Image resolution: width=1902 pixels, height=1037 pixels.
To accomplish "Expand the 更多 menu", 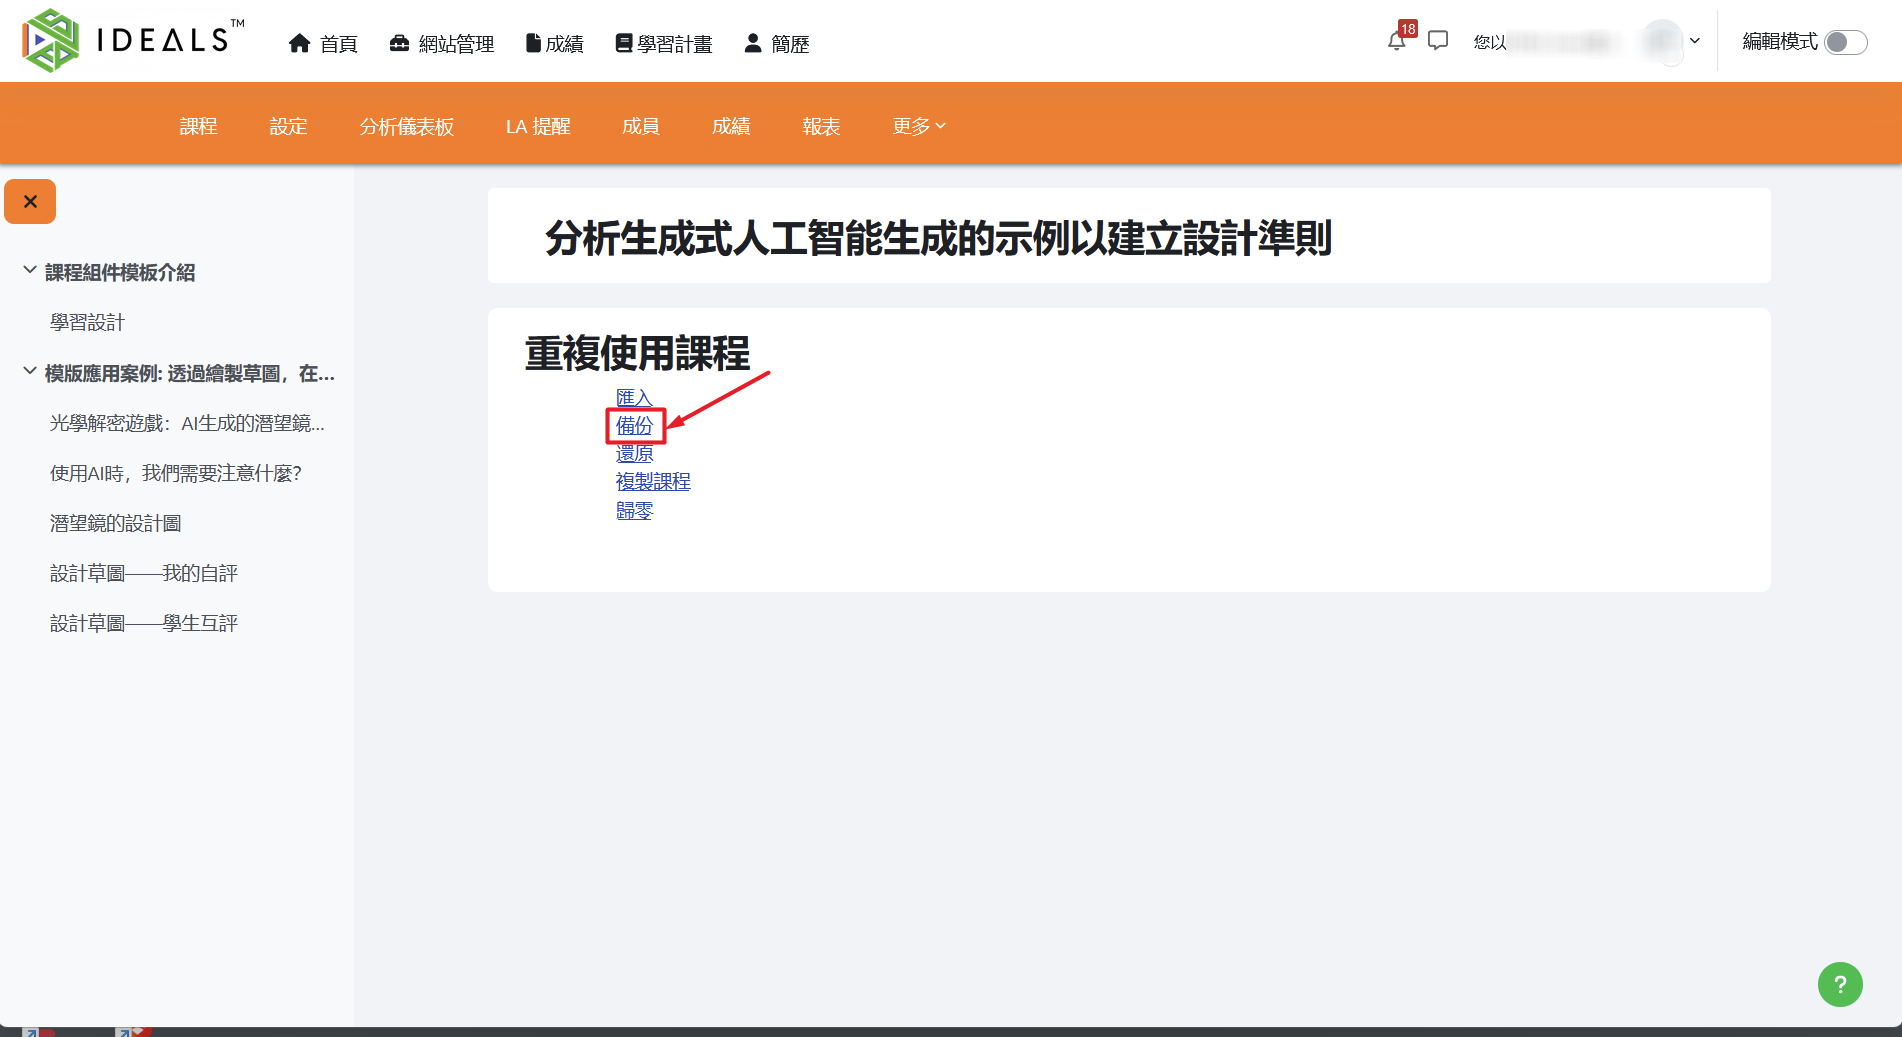I will tap(919, 126).
